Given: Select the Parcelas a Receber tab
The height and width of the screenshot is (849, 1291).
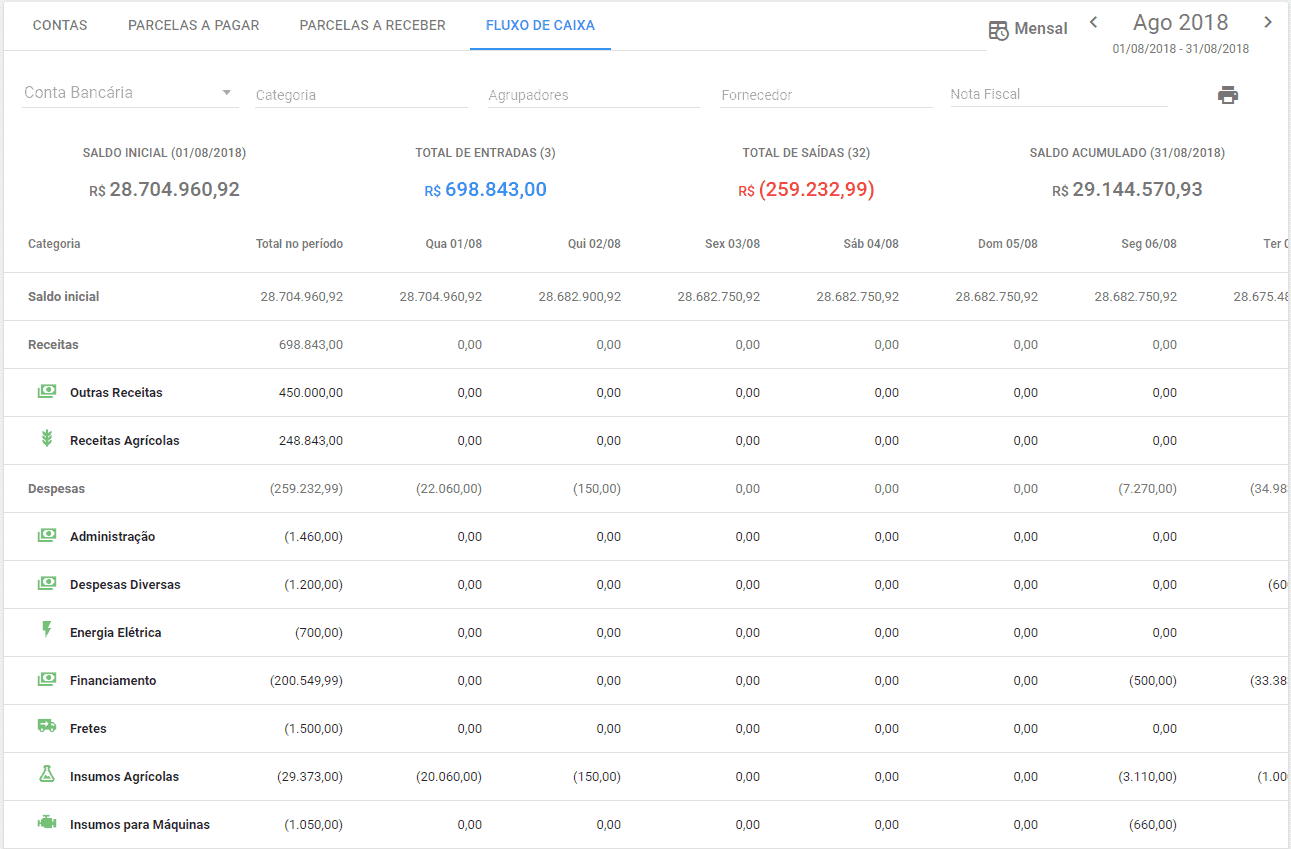Looking at the screenshot, I should tap(372, 25).
